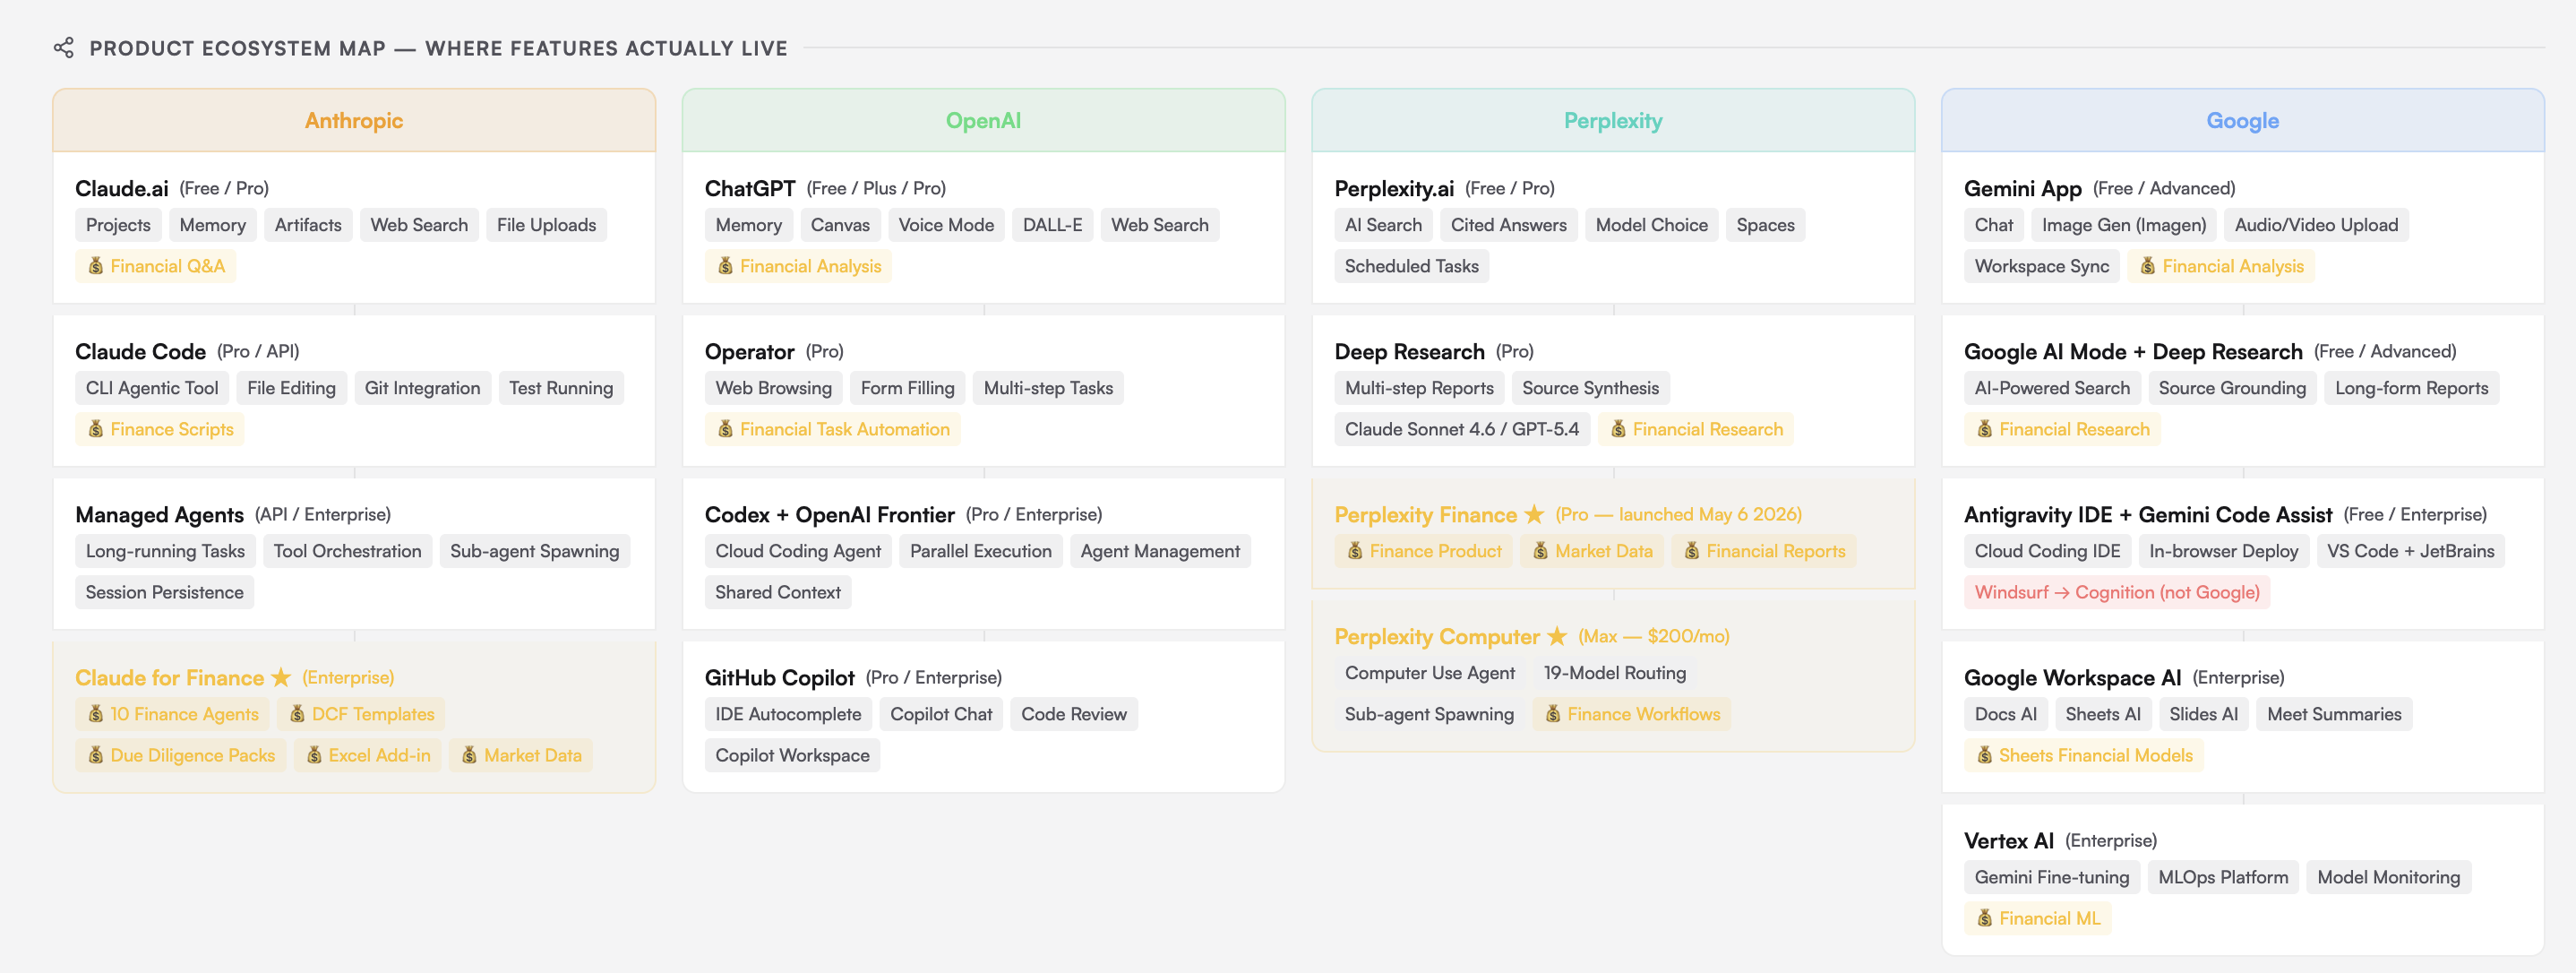This screenshot has height=973, width=2576.
Task: Select the Google column header
Action: 2243,120
